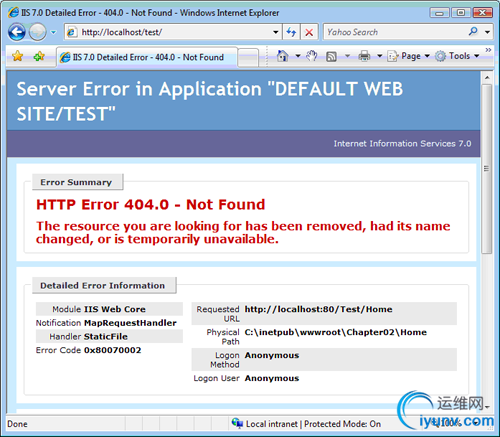The height and width of the screenshot is (437, 500).
Task: Print the page with the printer icon
Action: pos(364,56)
